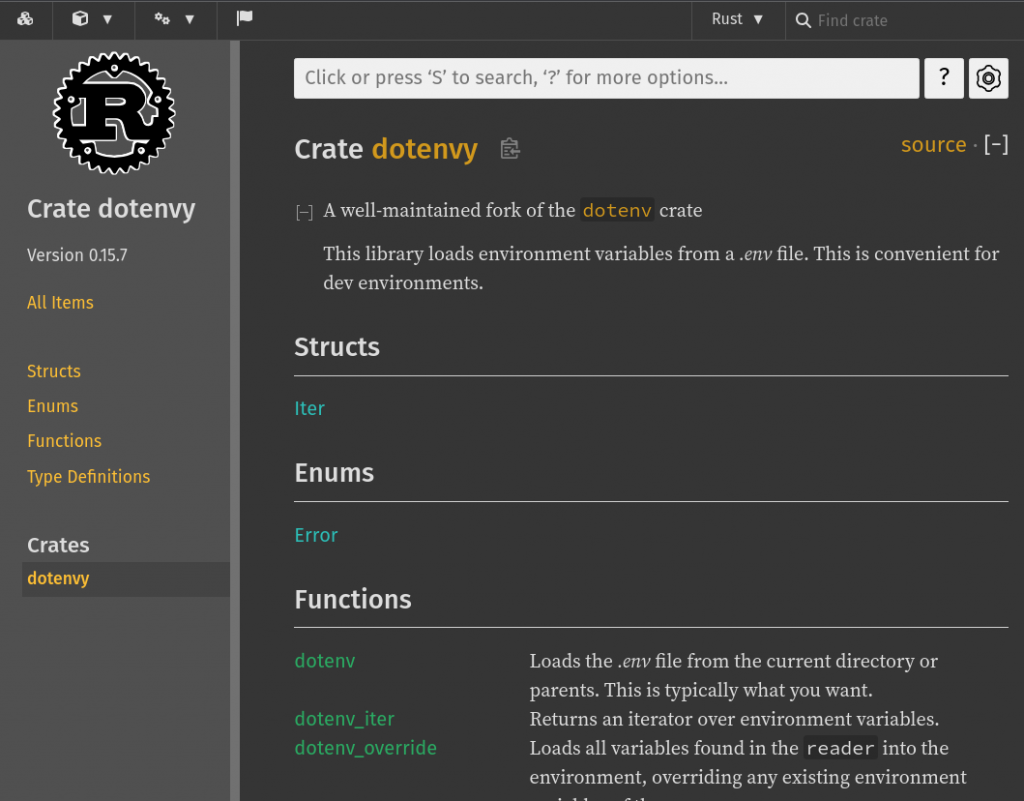Jump to Type Definitions in sidebar
Screen dimensions: 1024x801
pos(88,477)
